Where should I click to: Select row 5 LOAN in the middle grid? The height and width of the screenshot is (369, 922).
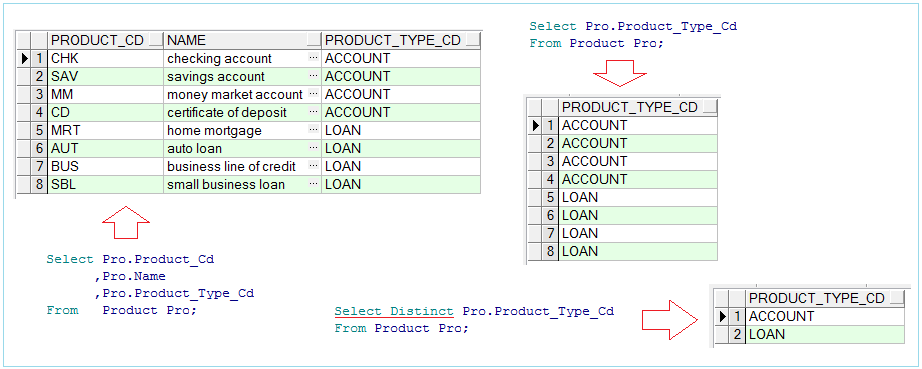tap(638, 197)
